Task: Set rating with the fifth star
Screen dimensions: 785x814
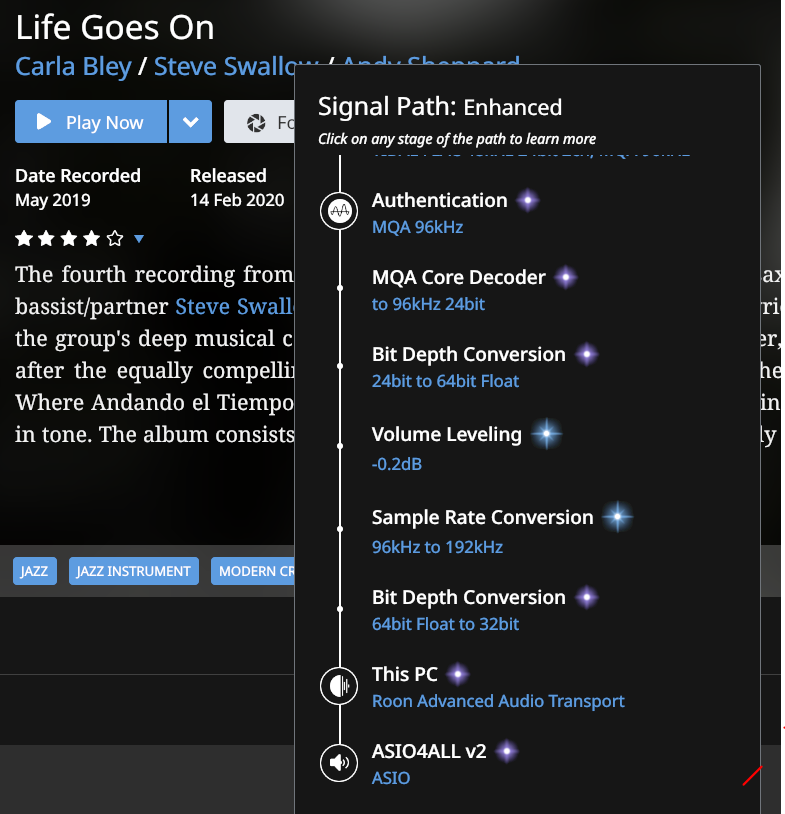Action: 115,239
